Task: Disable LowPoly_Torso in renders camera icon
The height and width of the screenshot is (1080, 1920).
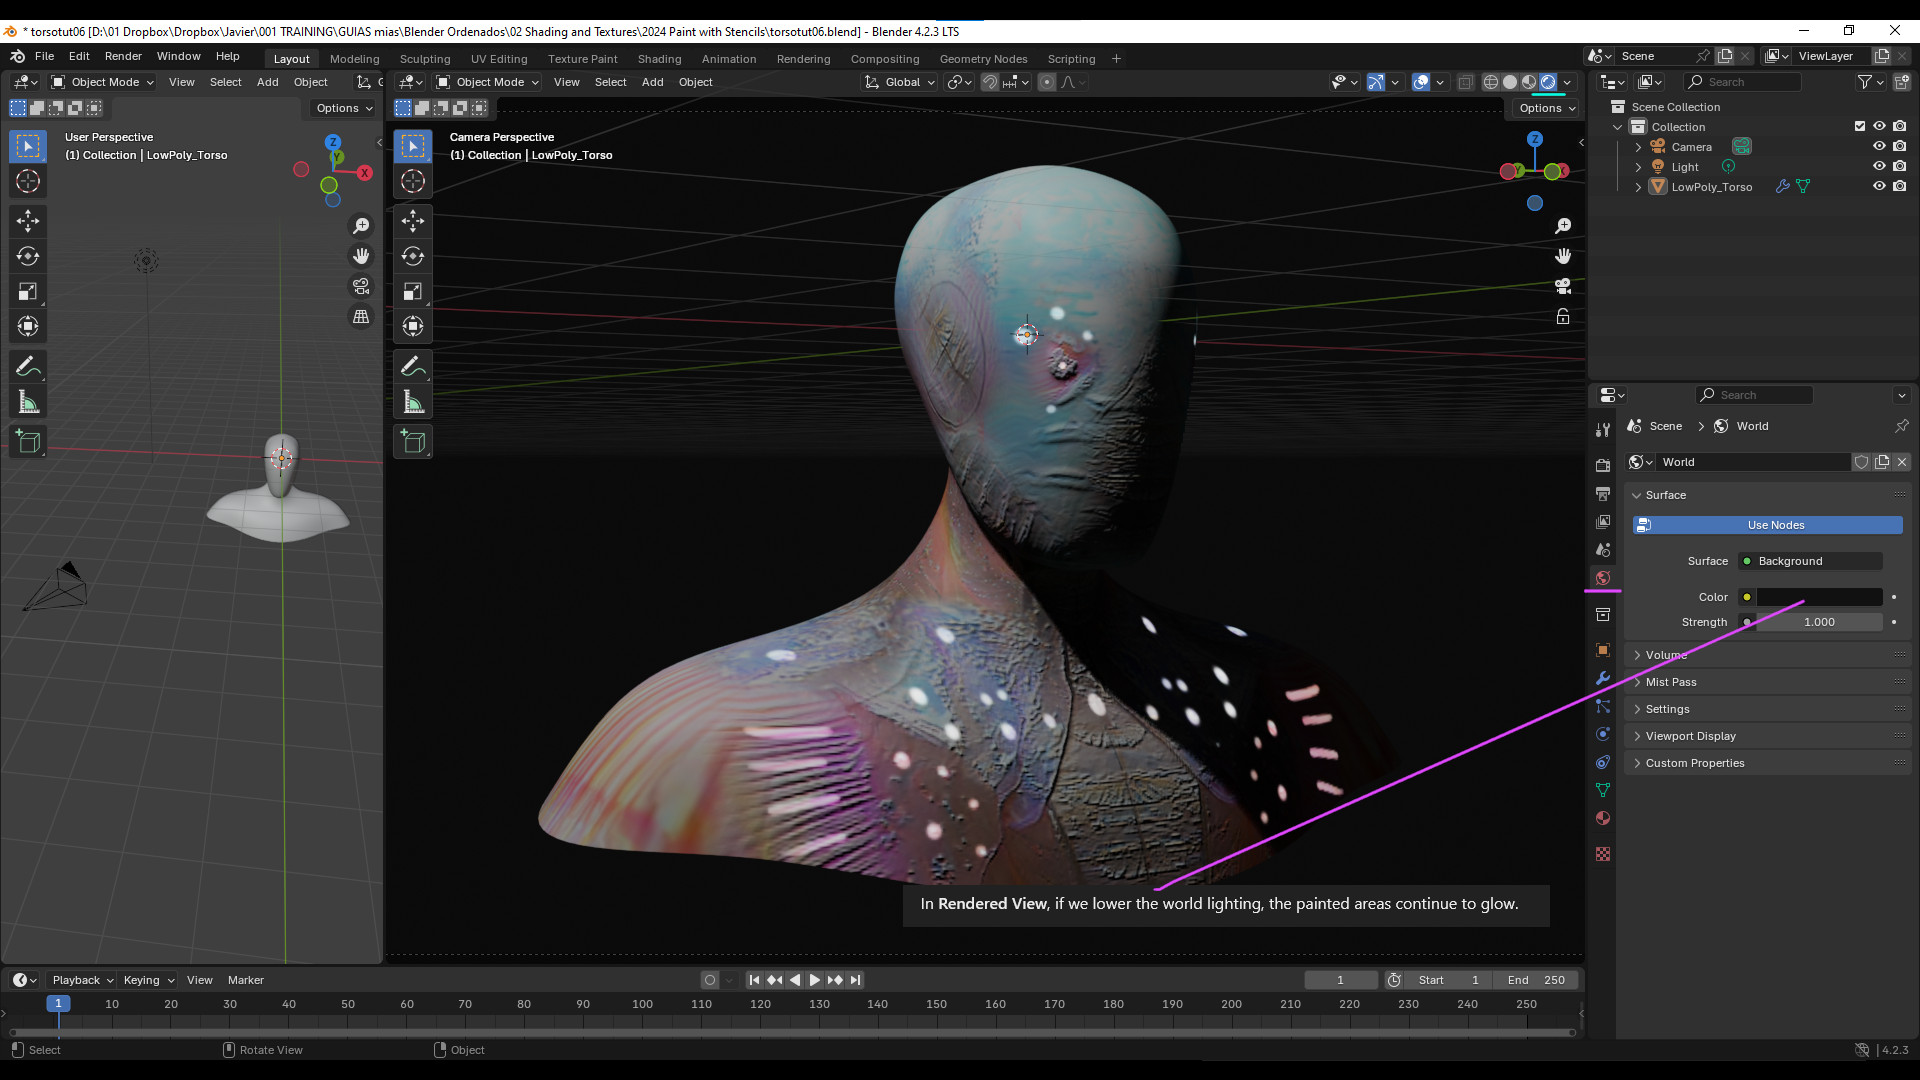Action: (1899, 187)
